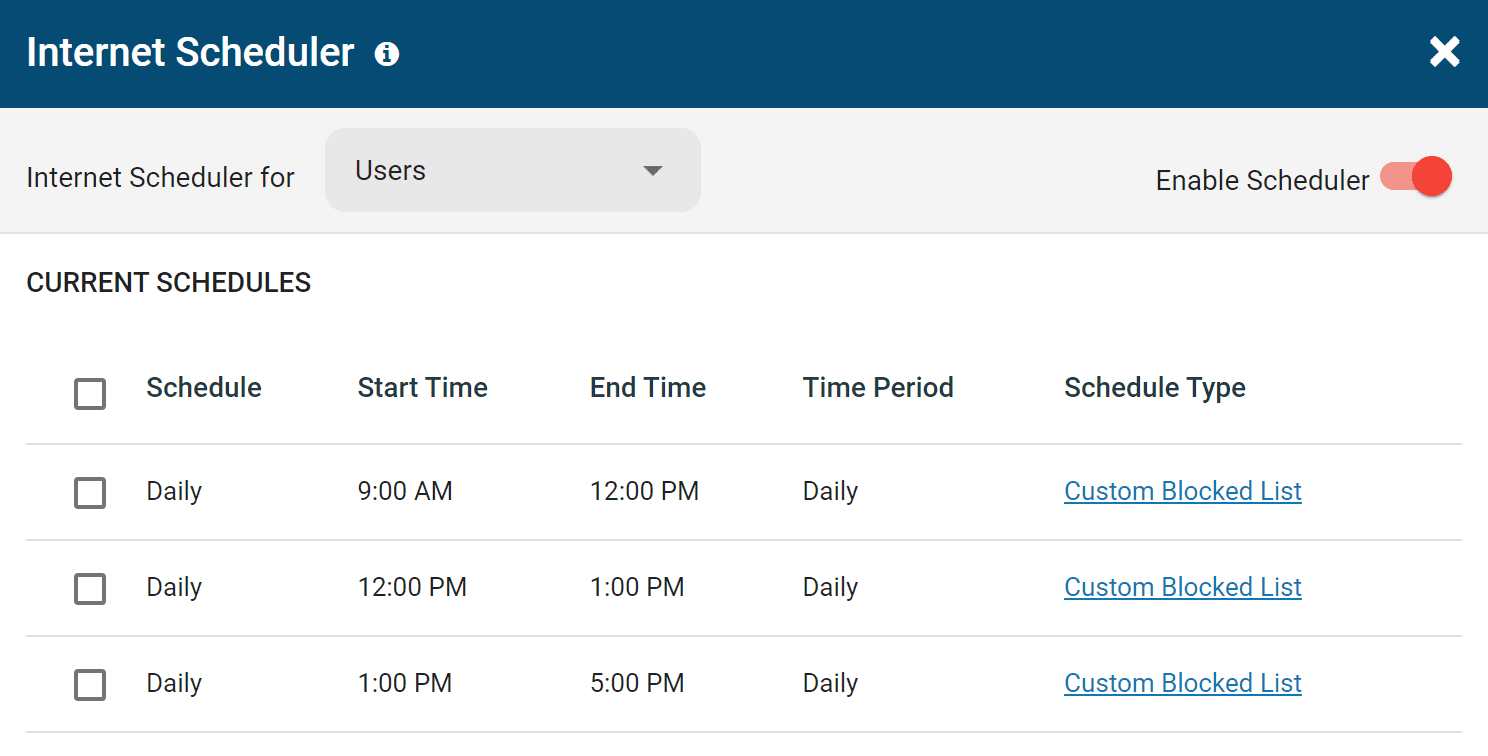Viewport: 1488px width, 756px height.
Task: Select the 9:00 AM schedule checkbox
Action: pyautogui.click(x=89, y=492)
